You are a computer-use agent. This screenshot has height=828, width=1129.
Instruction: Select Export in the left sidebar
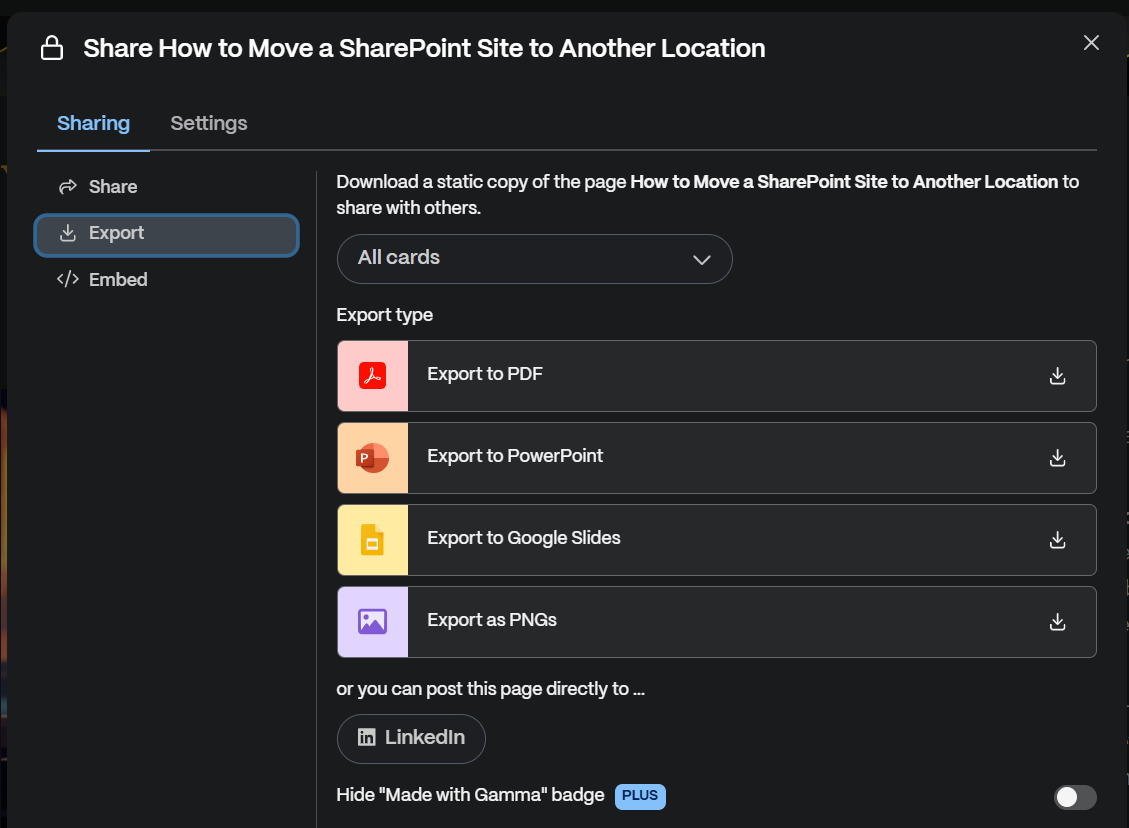[166, 235]
